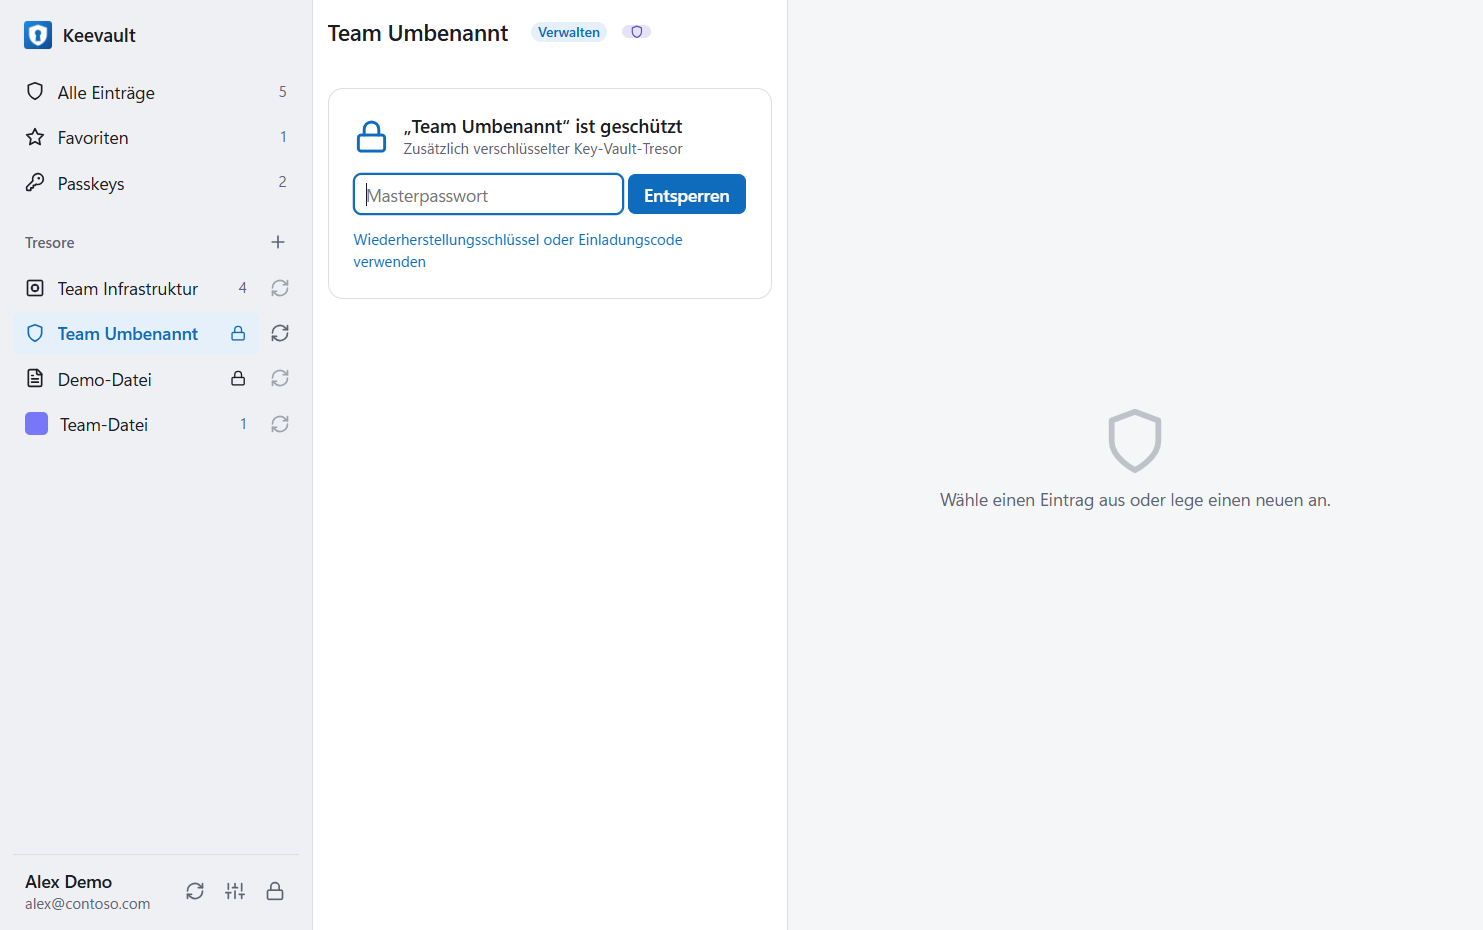
Task: Sync the Team Infrastruktur vault
Action: click(280, 288)
